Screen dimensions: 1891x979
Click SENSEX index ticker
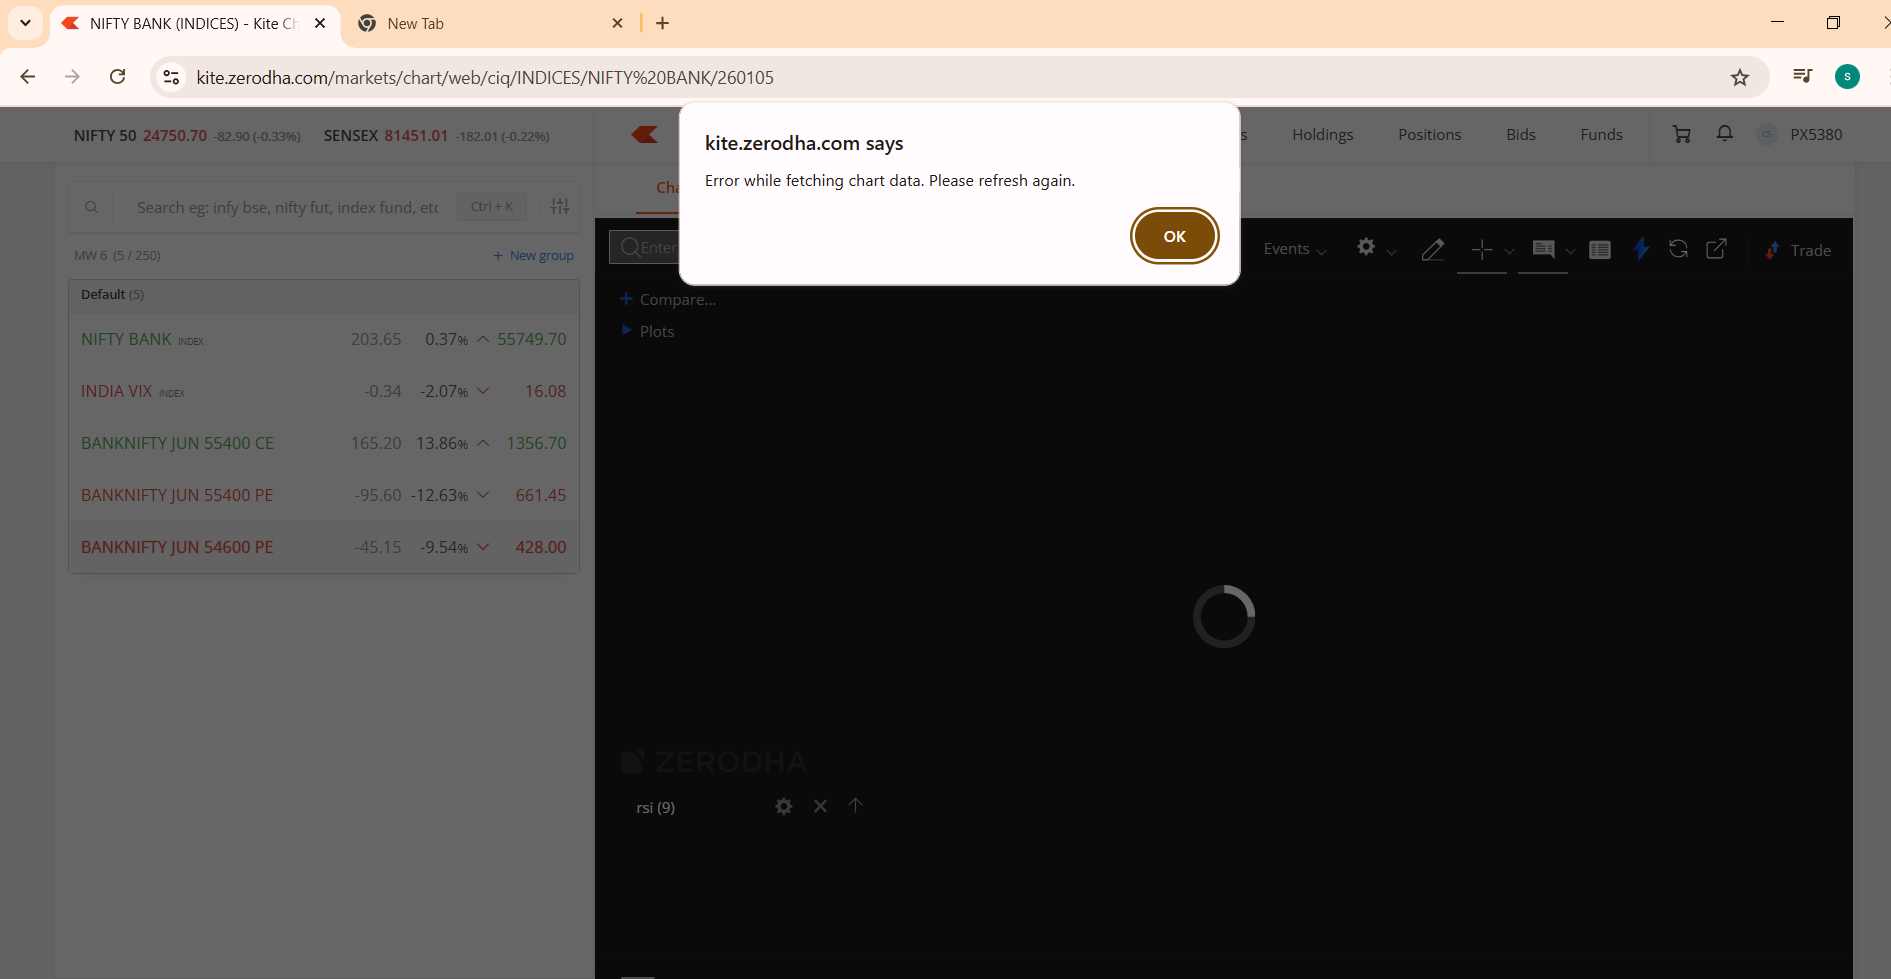pyautogui.click(x=436, y=136)
